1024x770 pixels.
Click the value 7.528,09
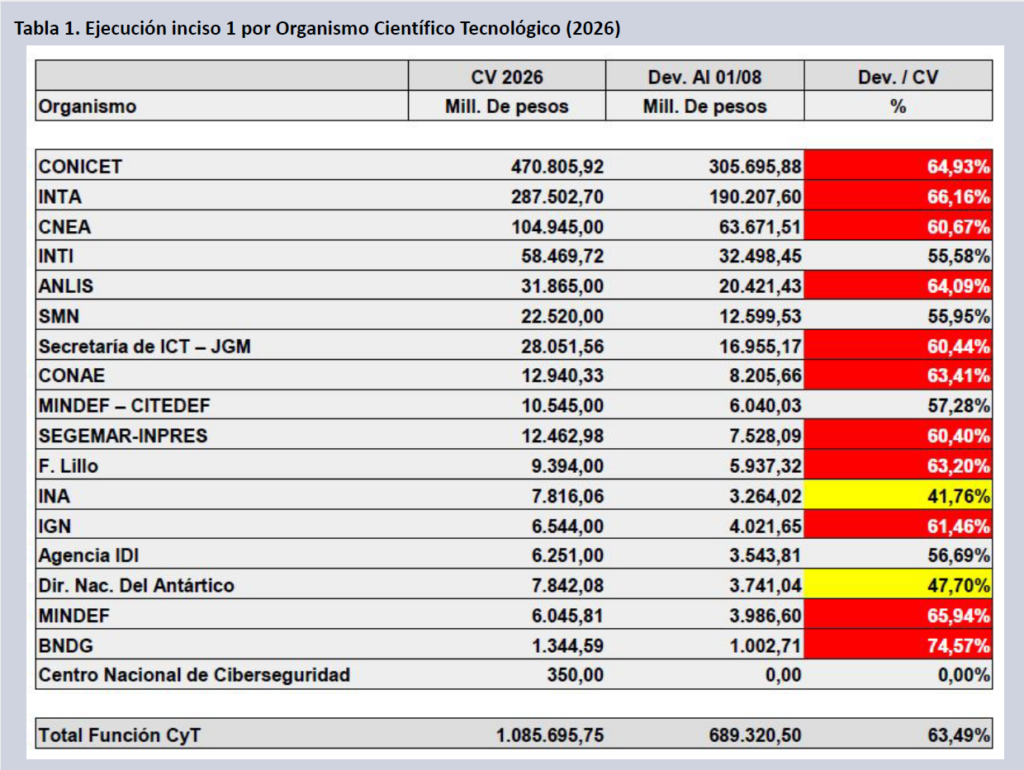[x=765, y=436]
